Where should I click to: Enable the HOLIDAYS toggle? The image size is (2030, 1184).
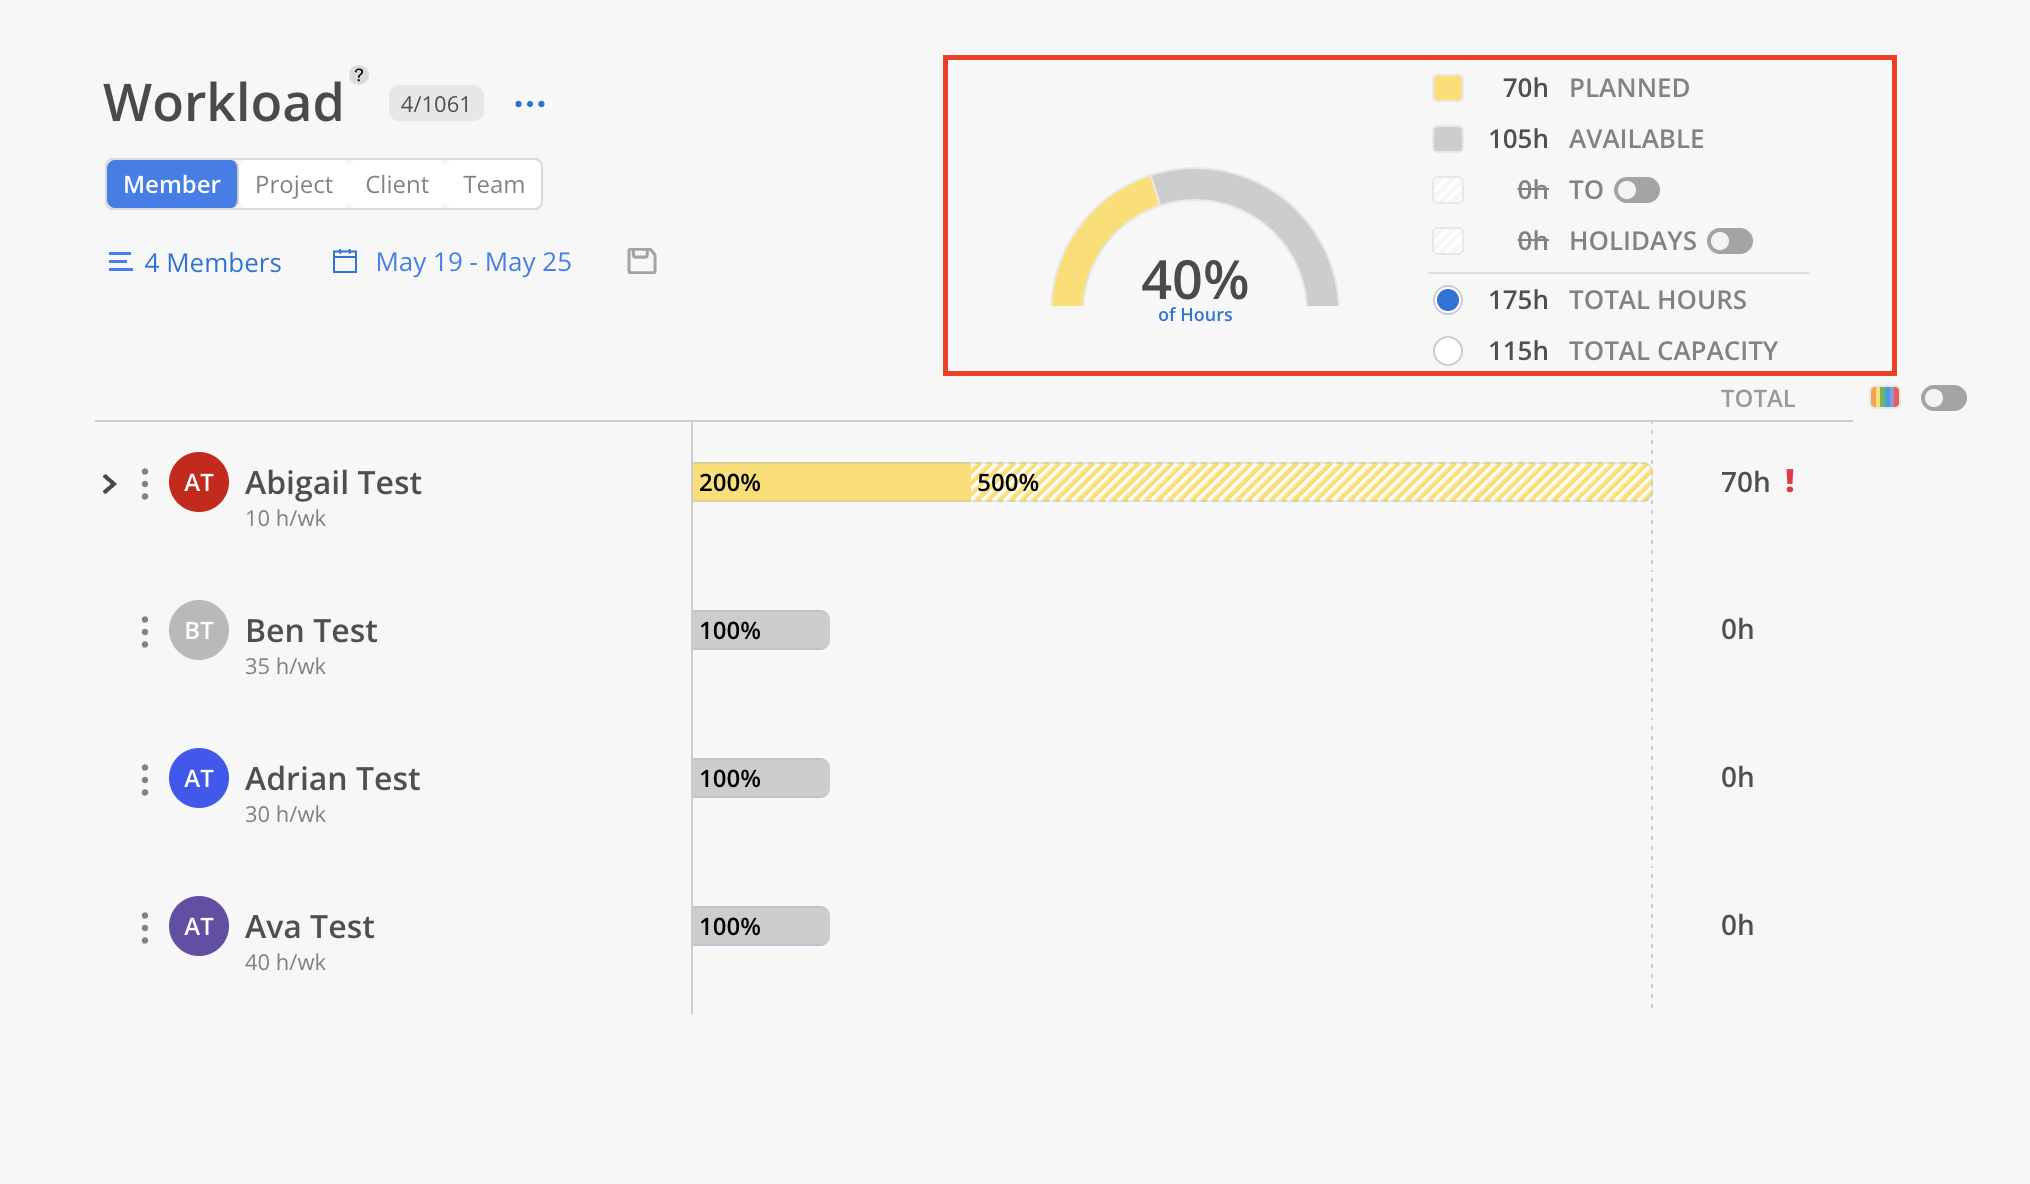pyautogui.click(x=1729, y=240)
